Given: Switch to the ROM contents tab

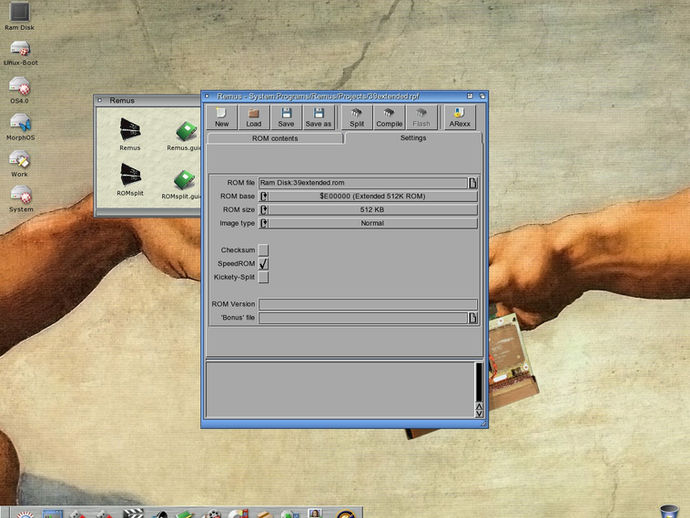Looking at the screenshot, I should pos(275,138).
